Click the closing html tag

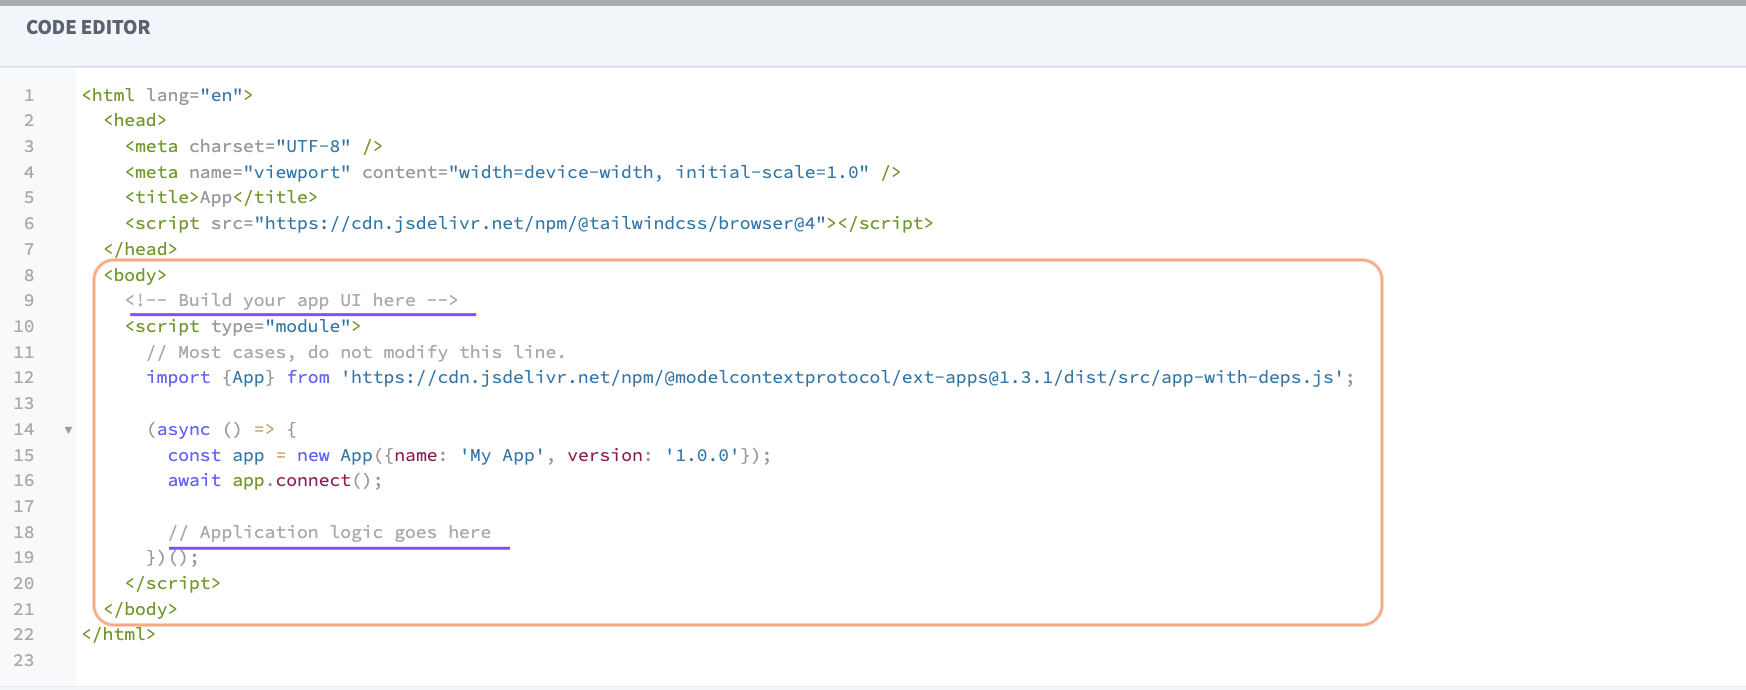coord(119,635)
